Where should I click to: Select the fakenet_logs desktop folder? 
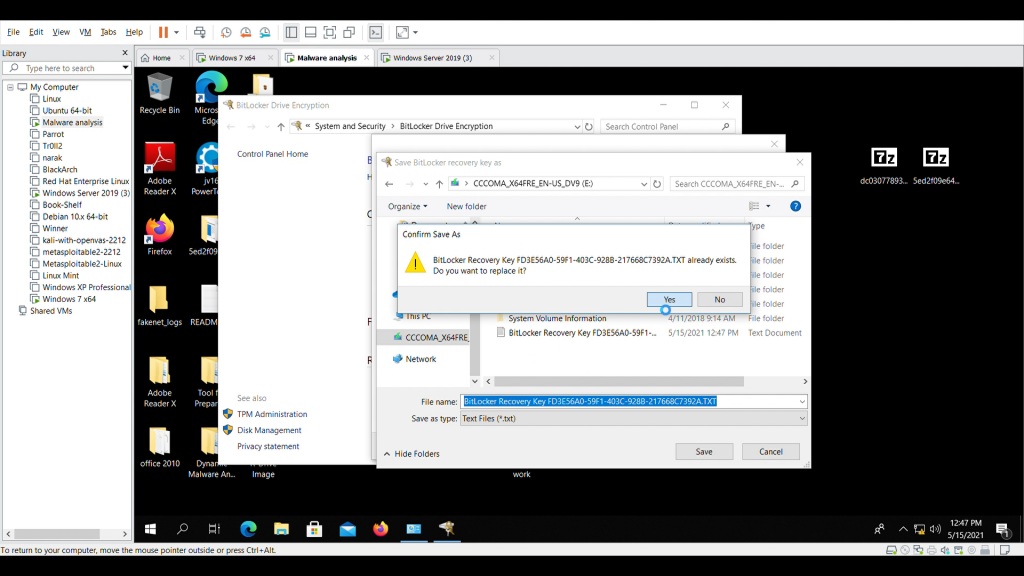(x=159, y=306)
